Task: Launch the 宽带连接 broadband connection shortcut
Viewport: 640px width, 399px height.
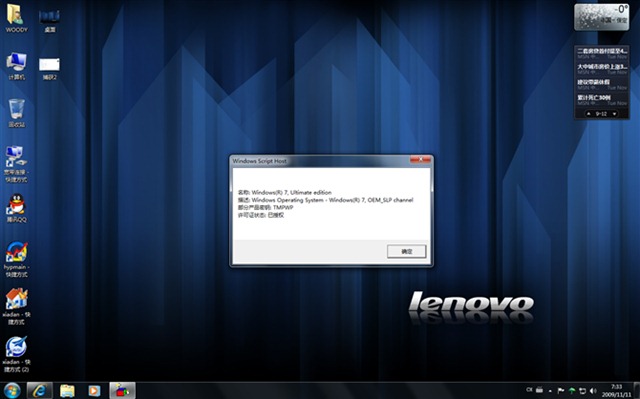Action: pyautogui.click(x=16, y=164)
